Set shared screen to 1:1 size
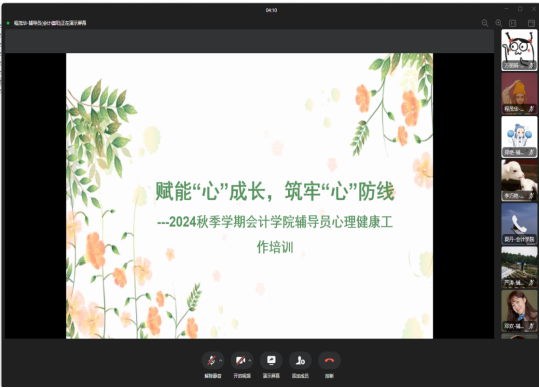Viewport: 539px width, 388px height. (x=513, y=23)
